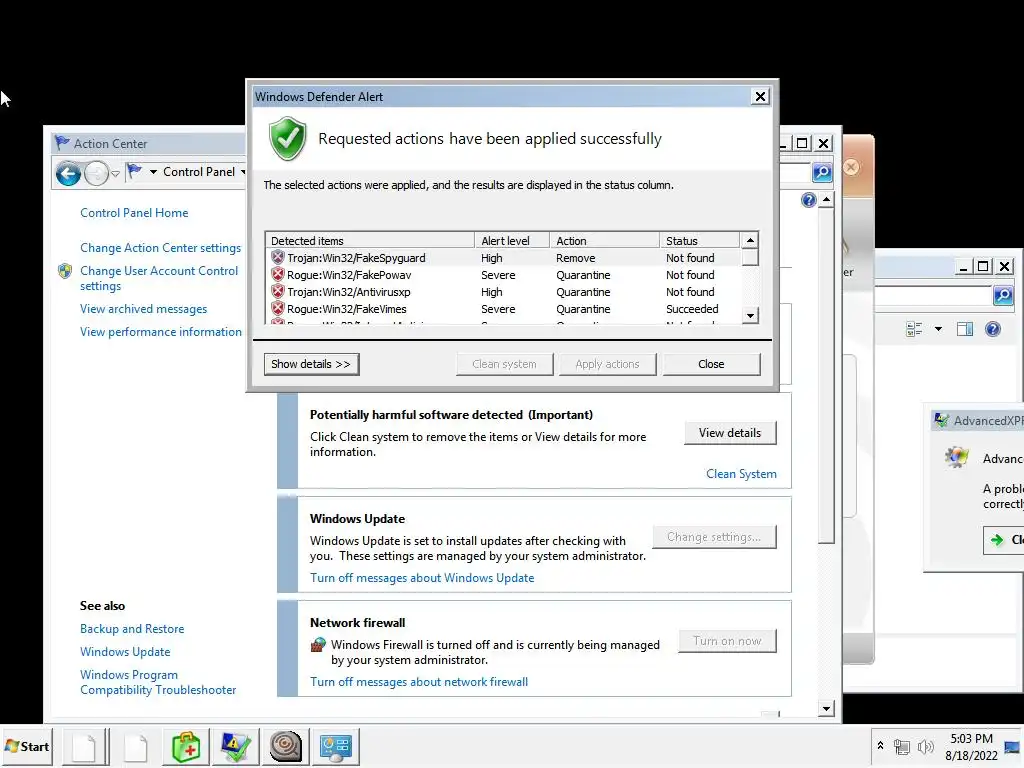This screenshot has height=768, width=1024.
Task: Click the round orange close button behind
Action: 850,167
